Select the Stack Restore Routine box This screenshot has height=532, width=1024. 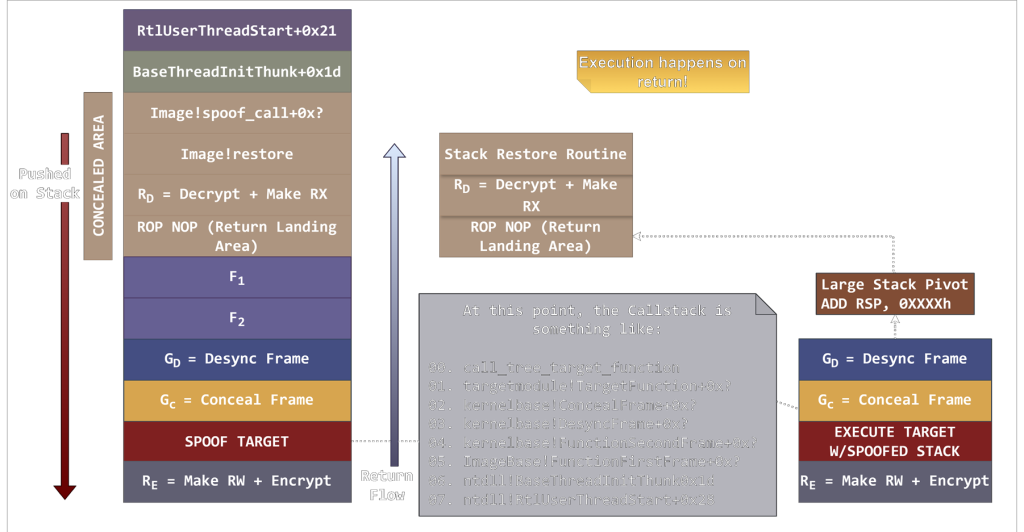(x=535, y=154)
